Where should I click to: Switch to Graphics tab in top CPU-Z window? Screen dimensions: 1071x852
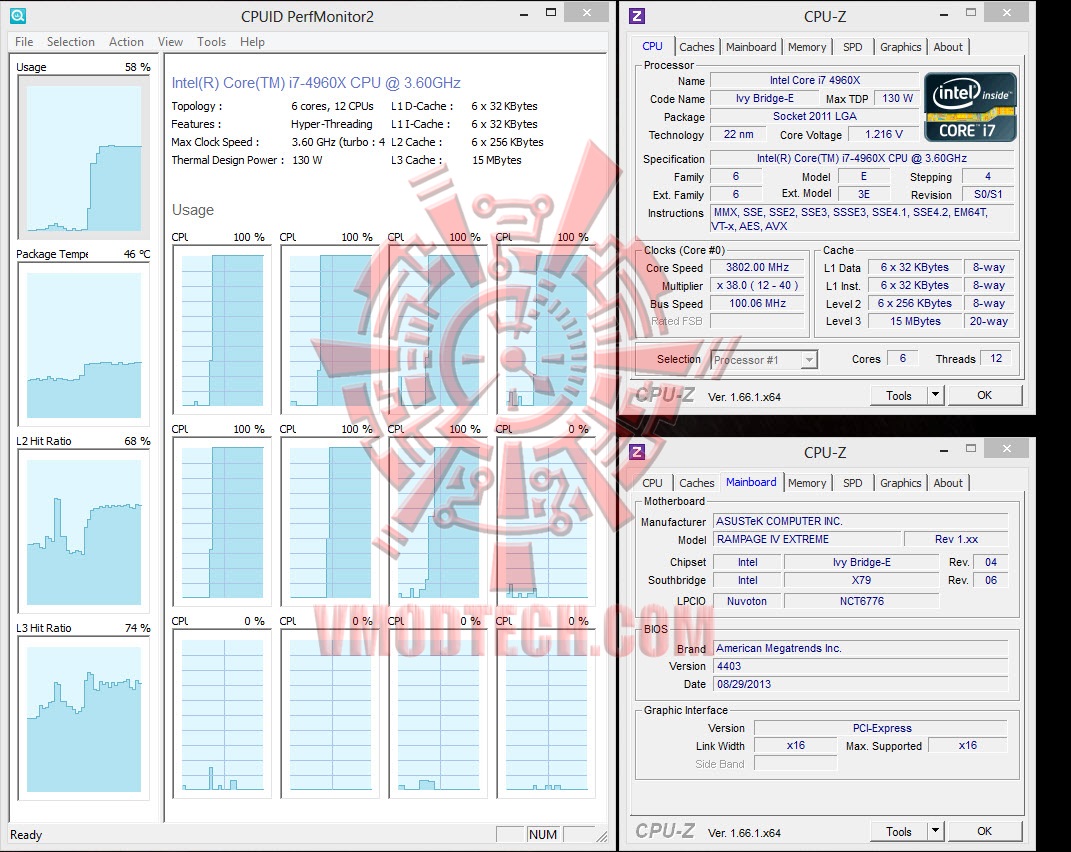click(x=900, y=46)
